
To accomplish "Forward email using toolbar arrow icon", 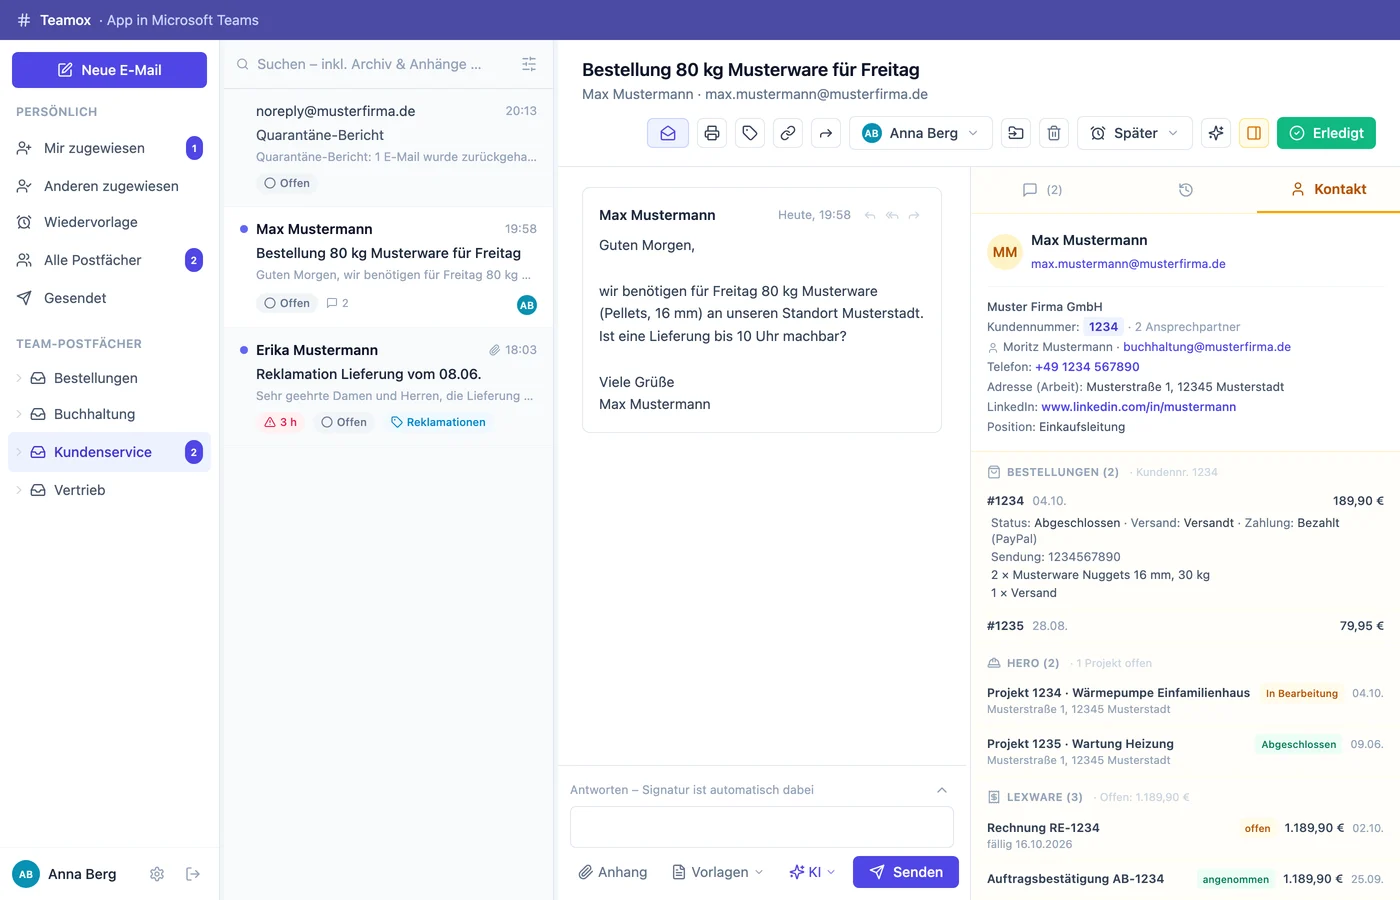I will click(x=826, y=133).
